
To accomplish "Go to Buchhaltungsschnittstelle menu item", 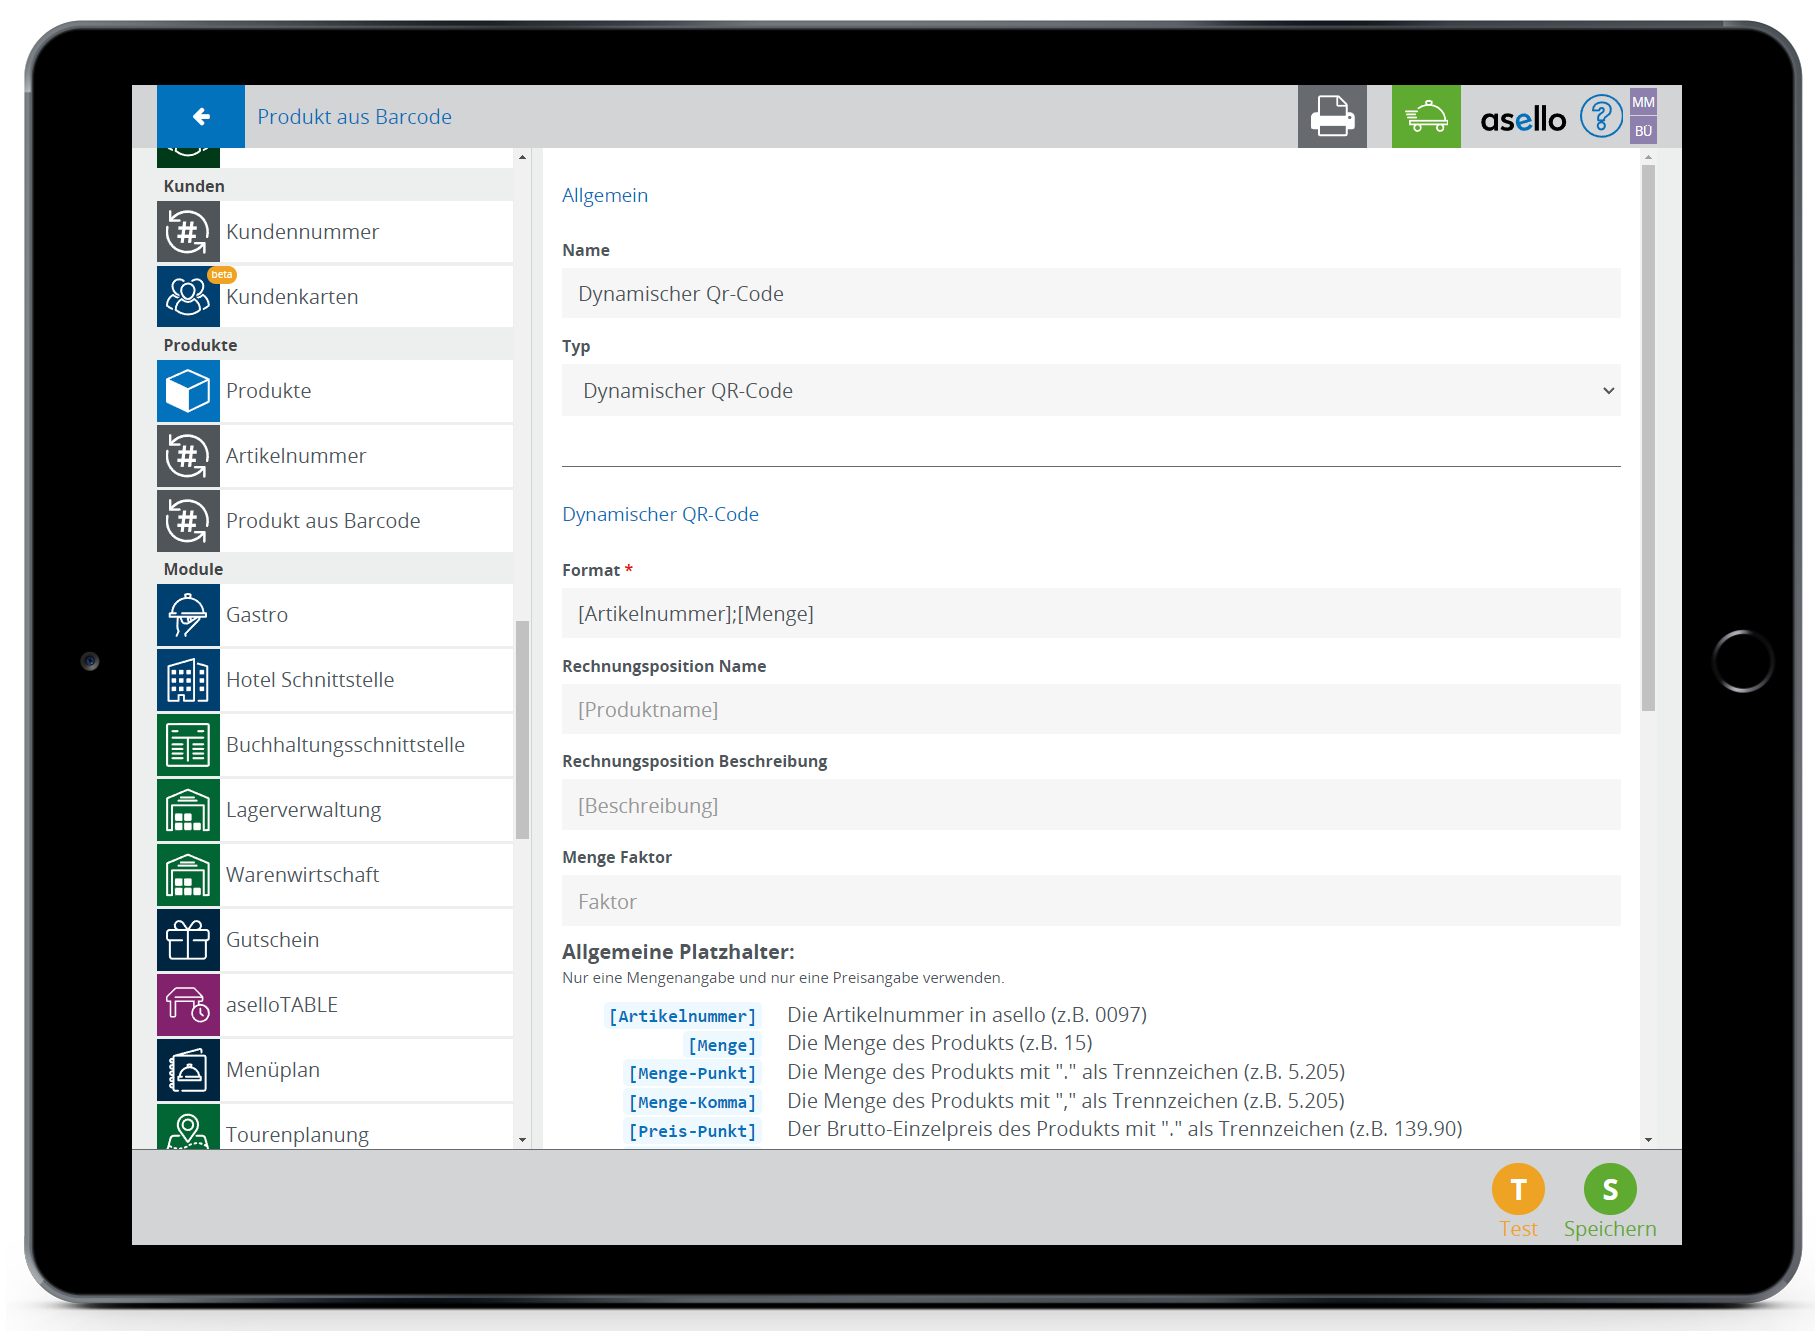I will pos(345,745).
